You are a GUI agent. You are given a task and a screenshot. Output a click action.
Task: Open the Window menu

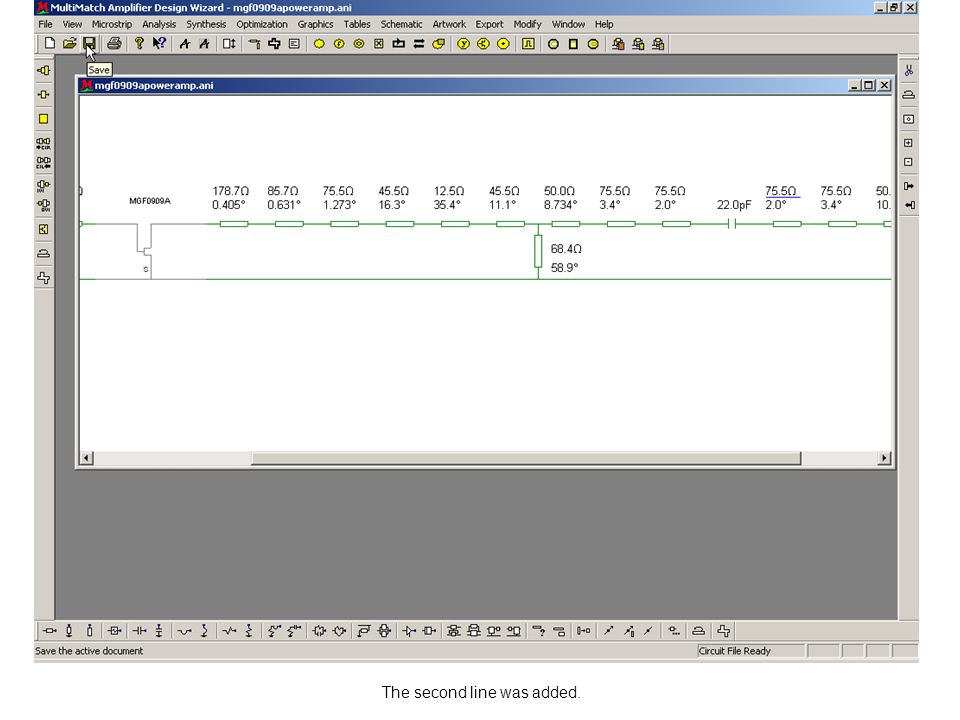569,24
